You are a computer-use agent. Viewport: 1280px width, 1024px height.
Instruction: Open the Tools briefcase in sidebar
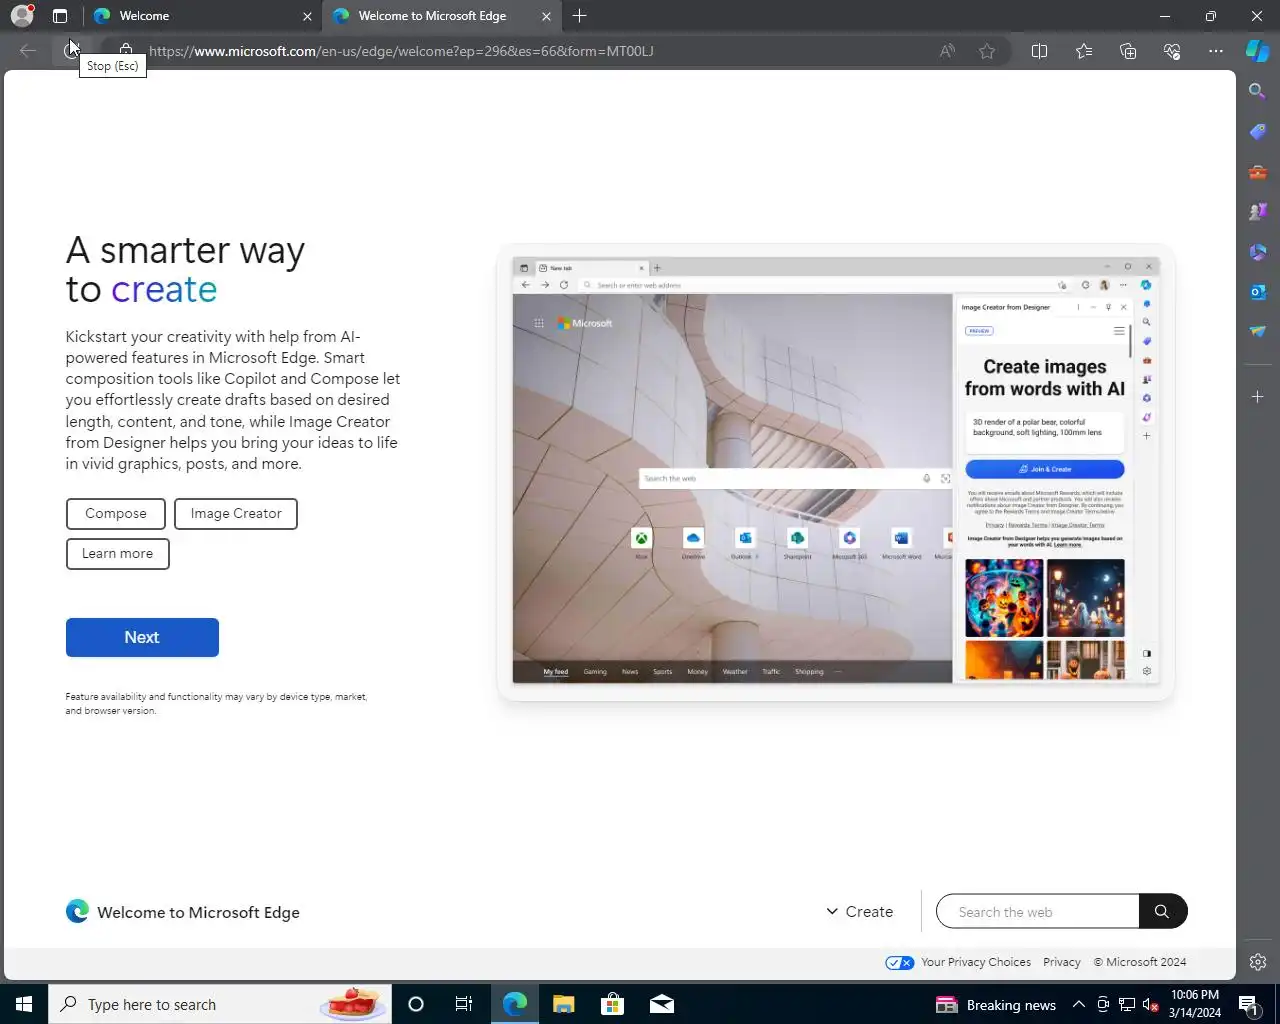[1258, 172]
